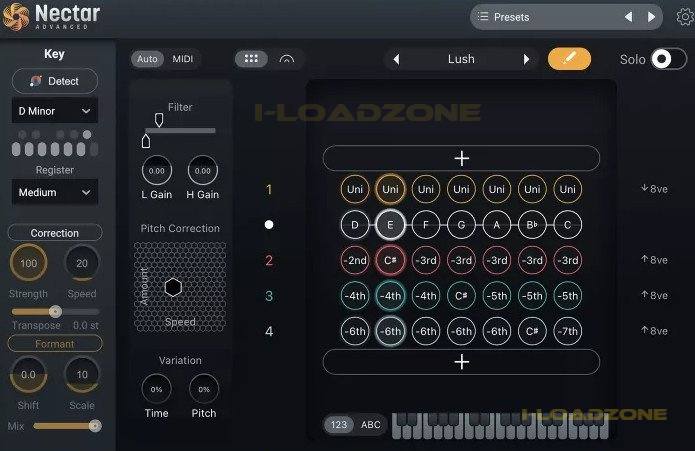Toggle voice 2 up octave (↑8ve)

(x=654, y=260)
